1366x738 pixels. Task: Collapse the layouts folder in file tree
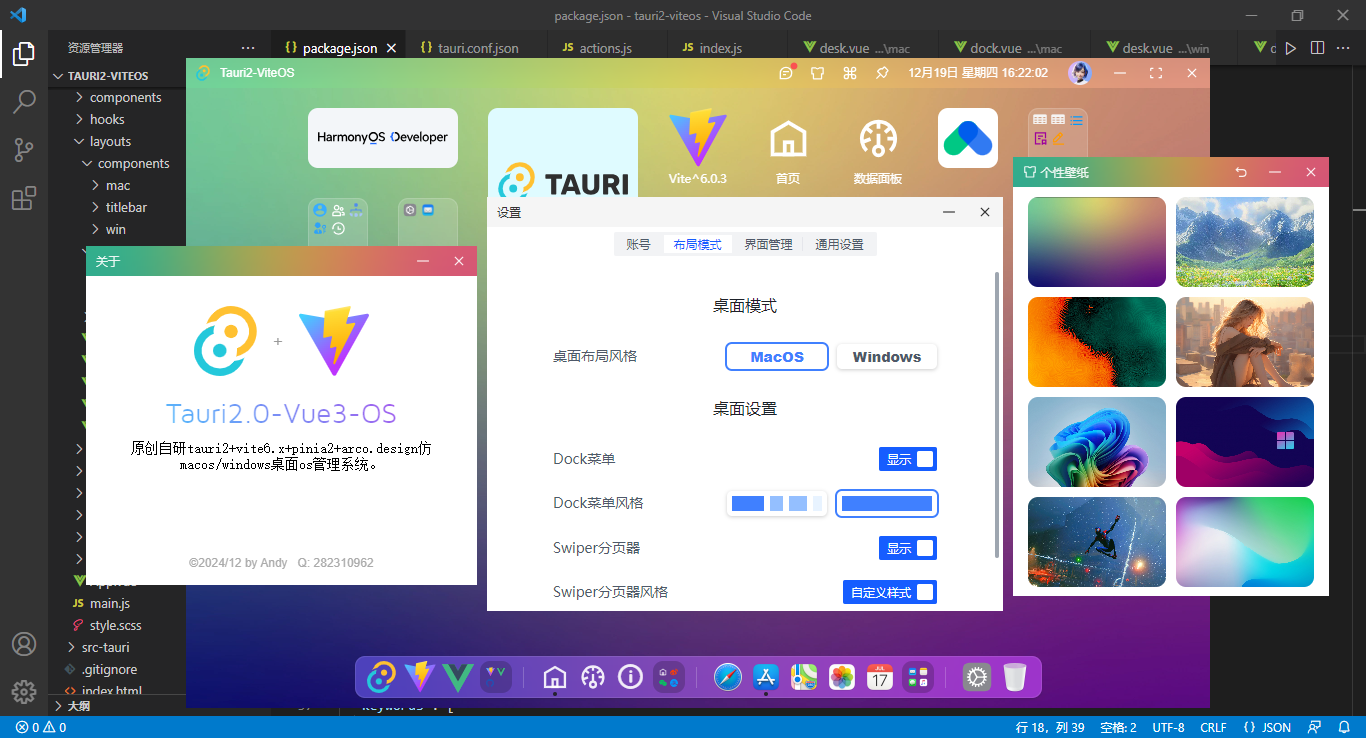pyautogui.click(x=110, y=141)
